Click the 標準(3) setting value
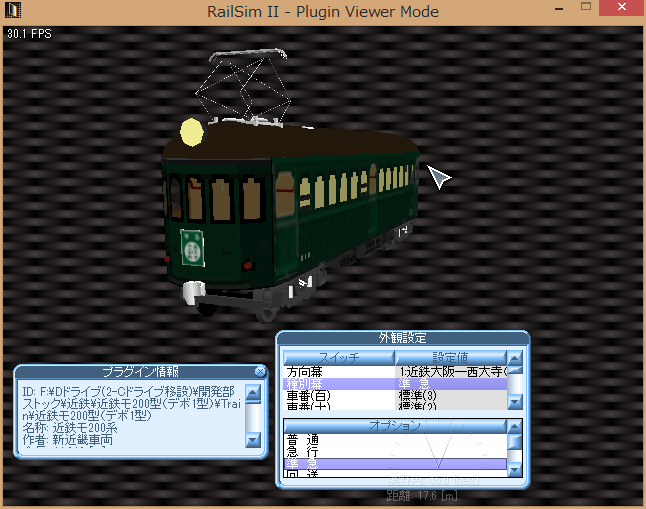 [417, 396]
